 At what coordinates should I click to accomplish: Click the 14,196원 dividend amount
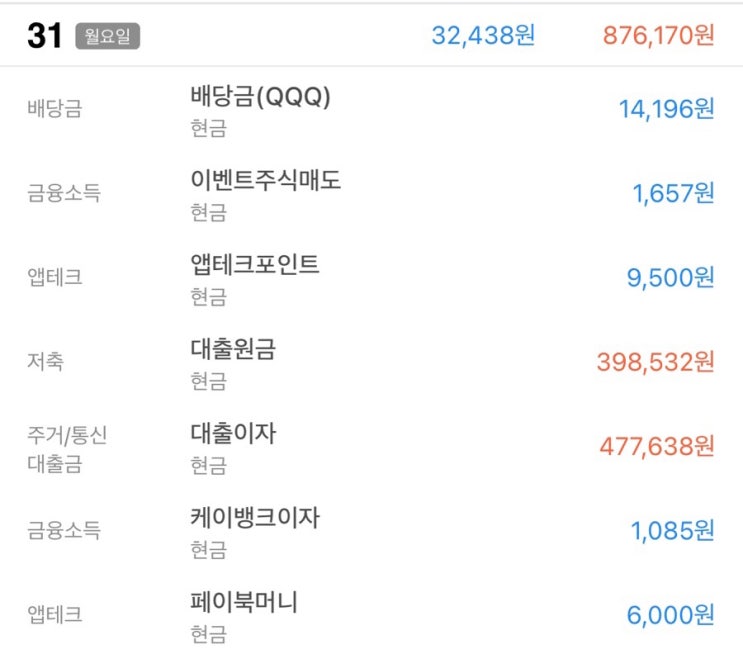pos(667,109)
